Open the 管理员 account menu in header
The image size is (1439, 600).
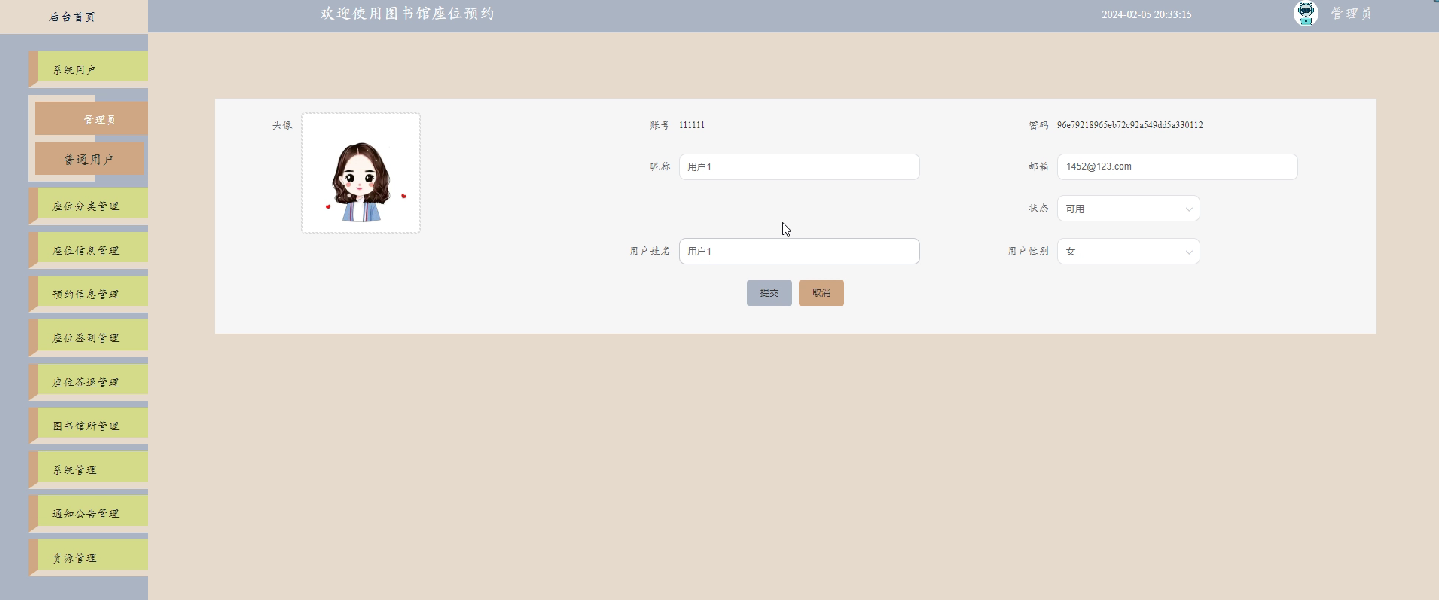1350,14
